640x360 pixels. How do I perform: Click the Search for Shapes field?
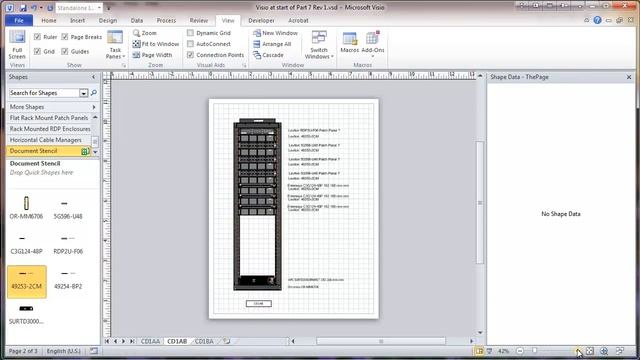pos(44,93)
